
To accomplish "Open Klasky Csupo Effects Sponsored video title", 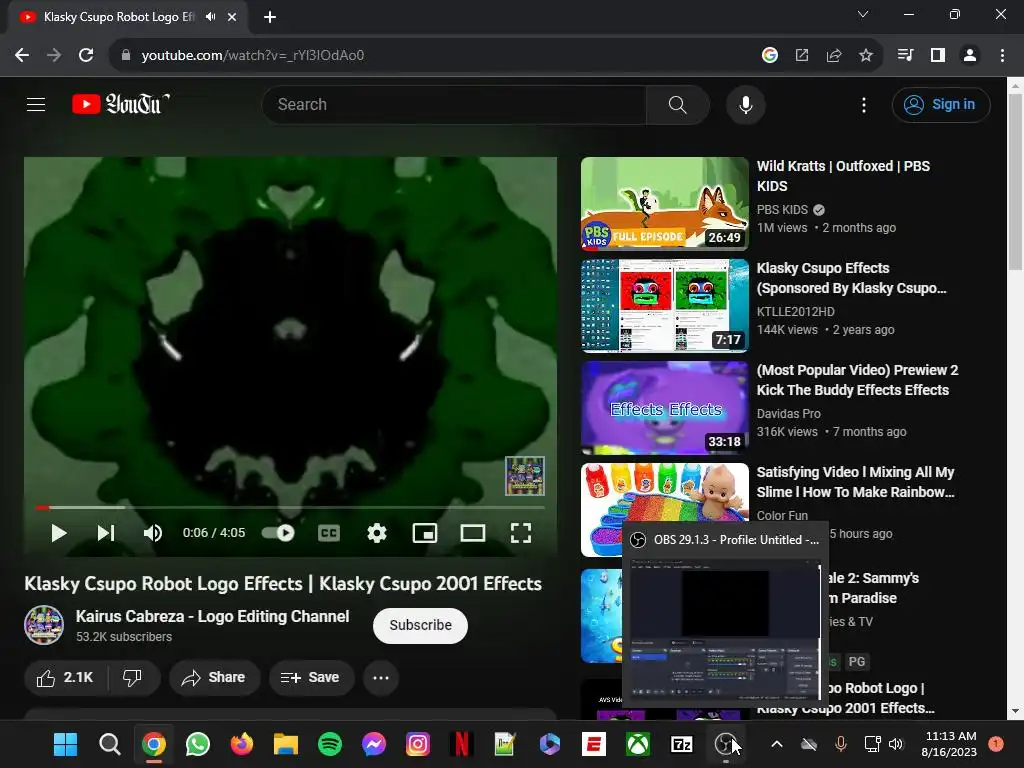I will pyautogui.click(x=851, y=278).
